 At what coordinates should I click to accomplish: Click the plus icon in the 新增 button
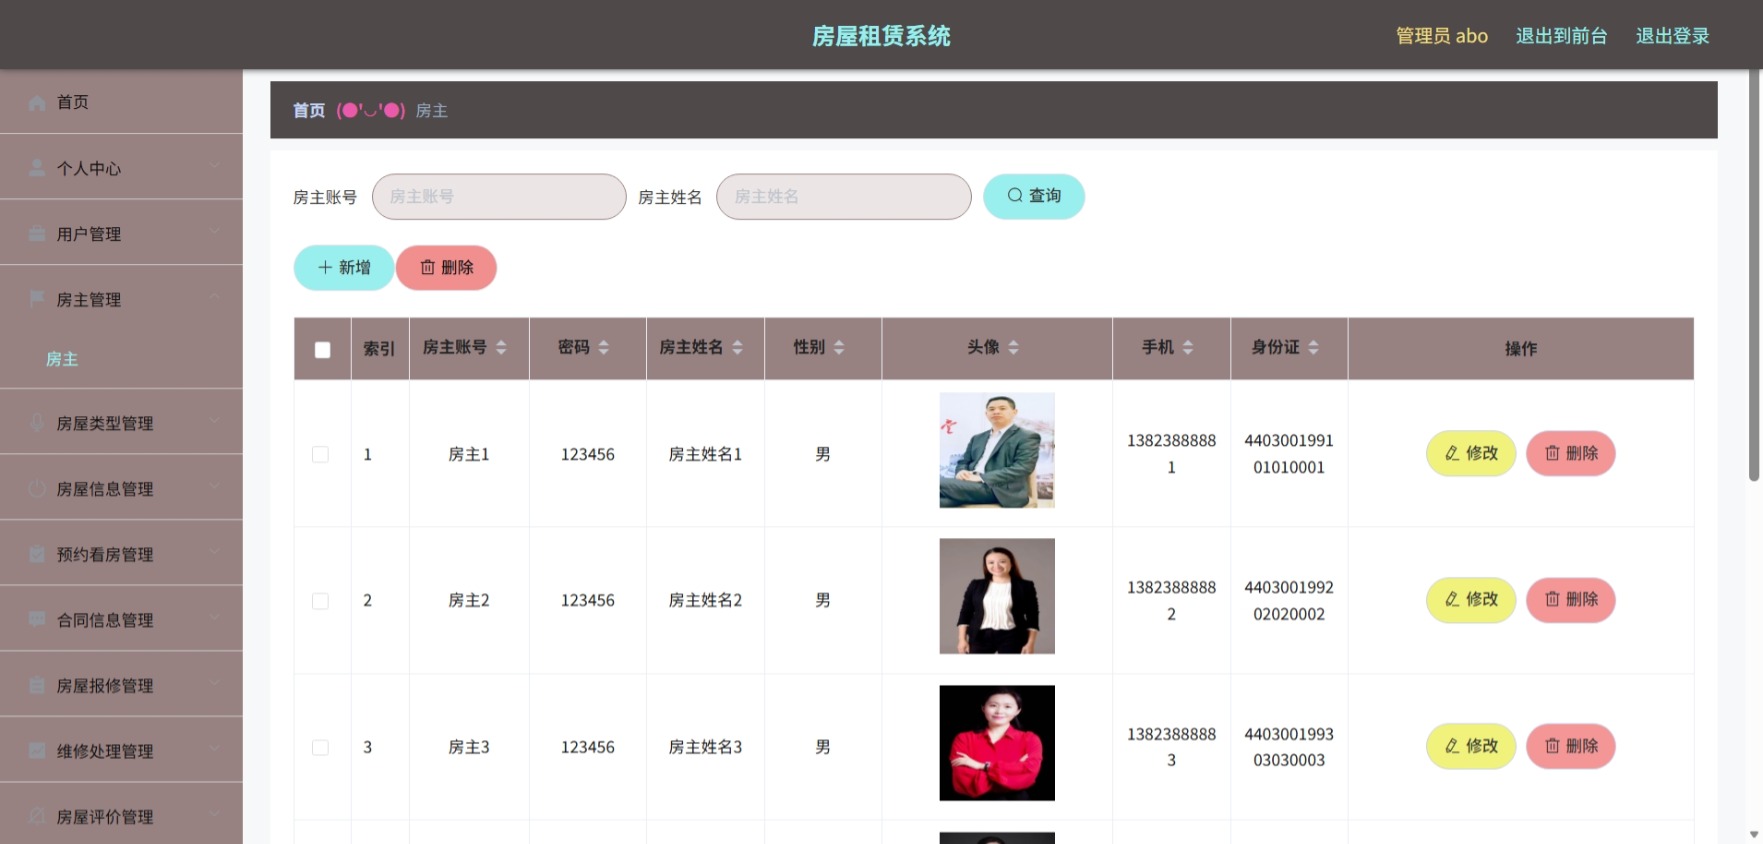(x=325, y=268)
